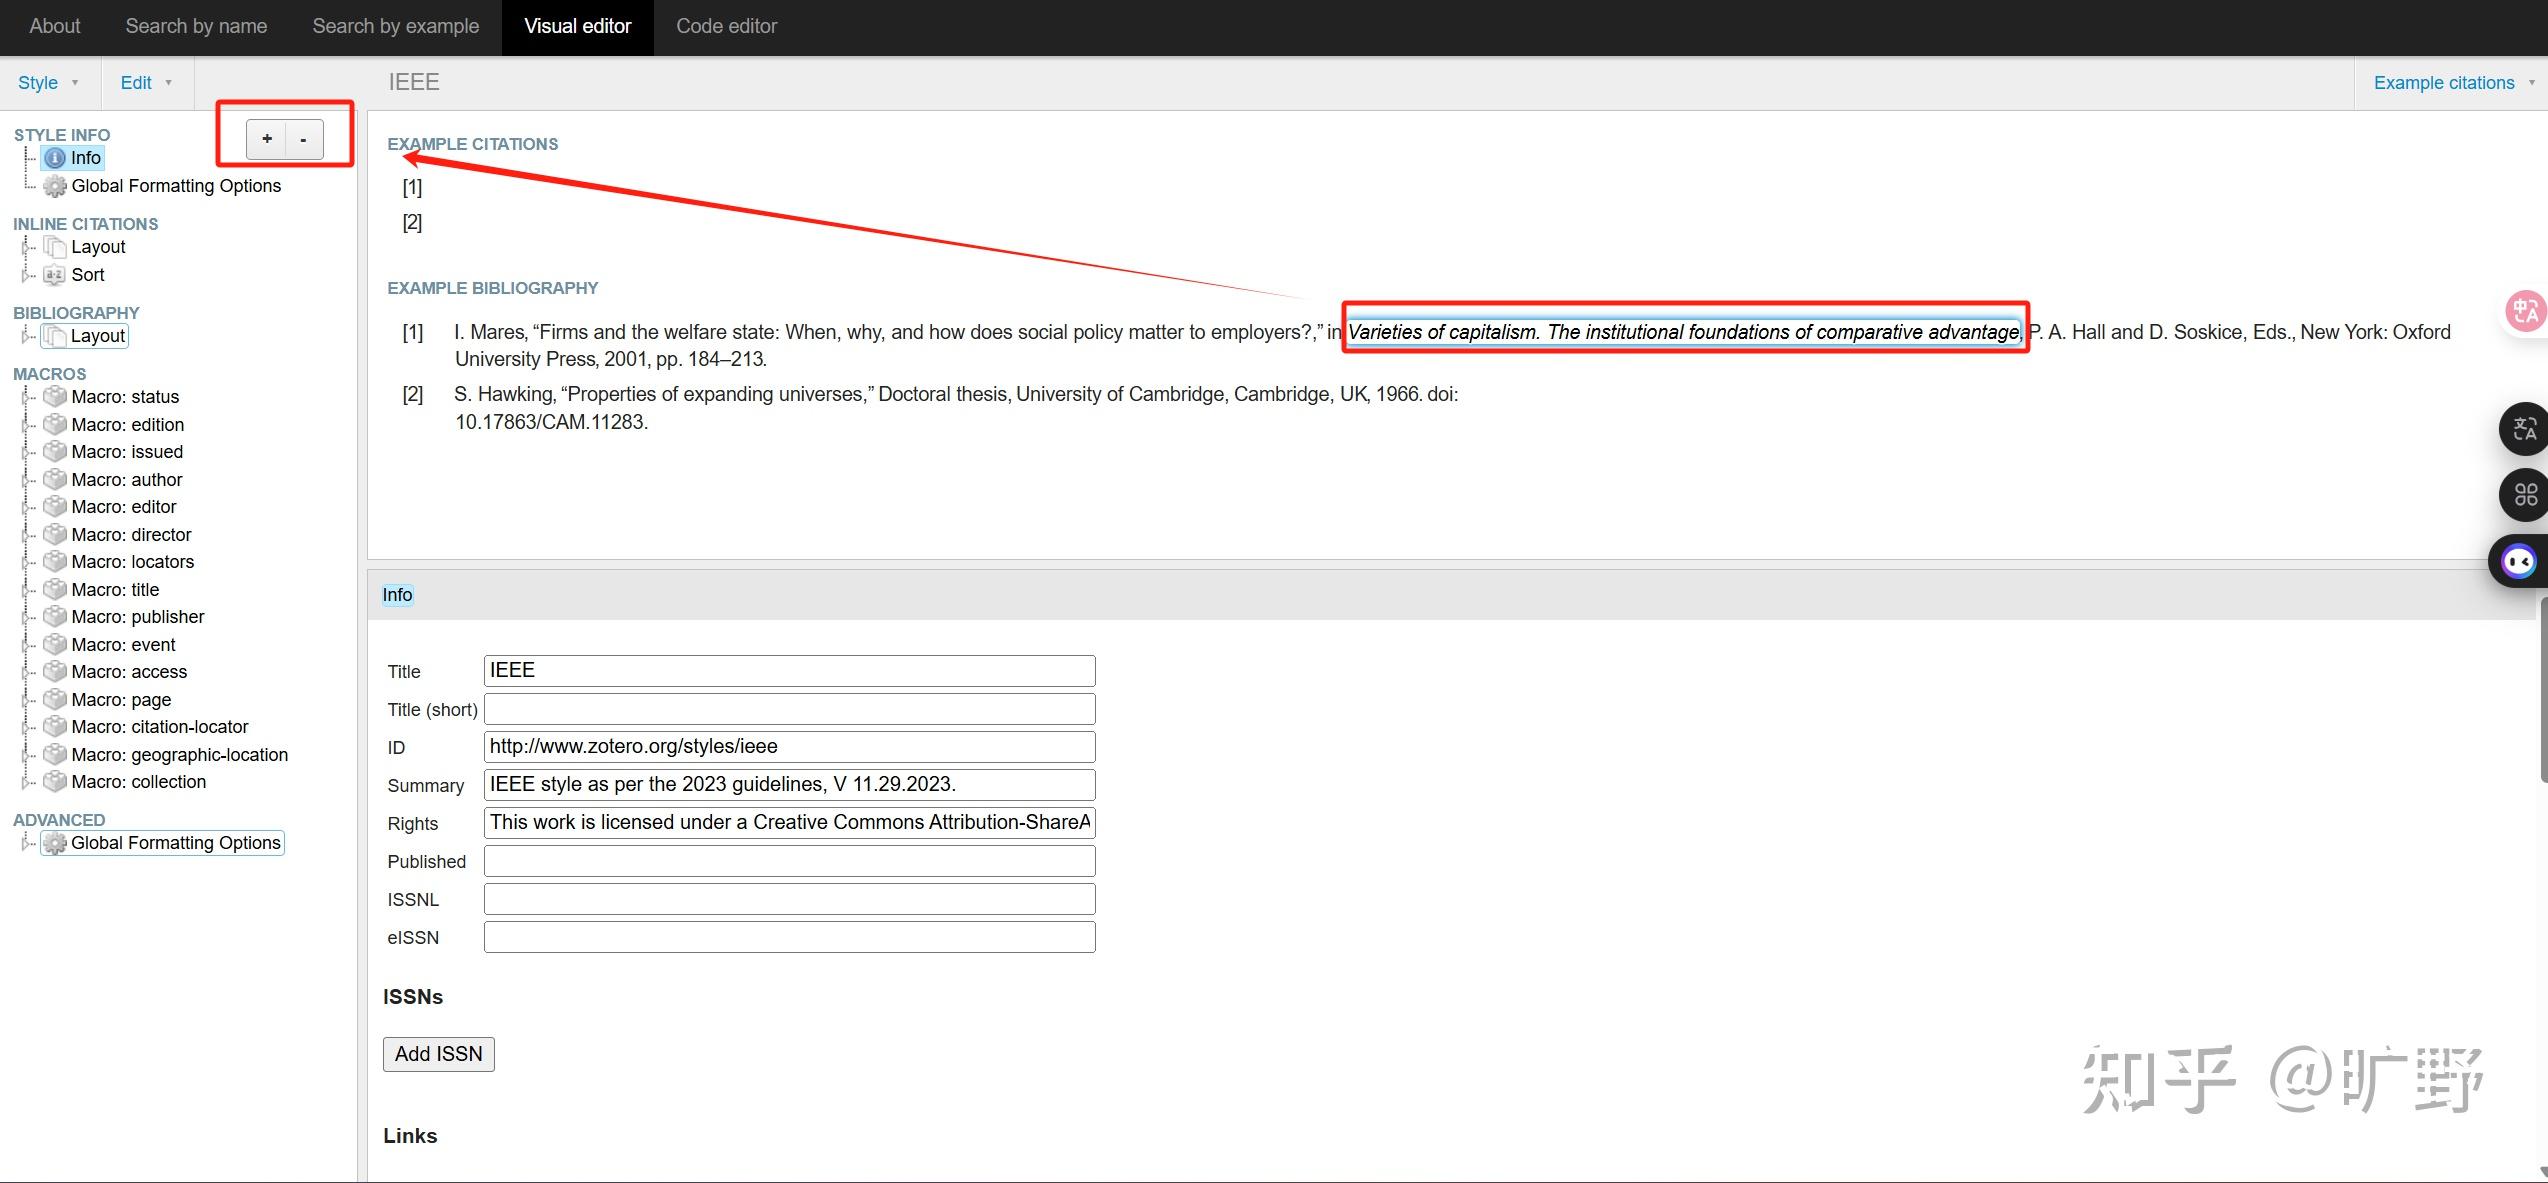Click the round robot assistant floating icon
This screenshot has height=1183, width=2548.
[2518, 561]
